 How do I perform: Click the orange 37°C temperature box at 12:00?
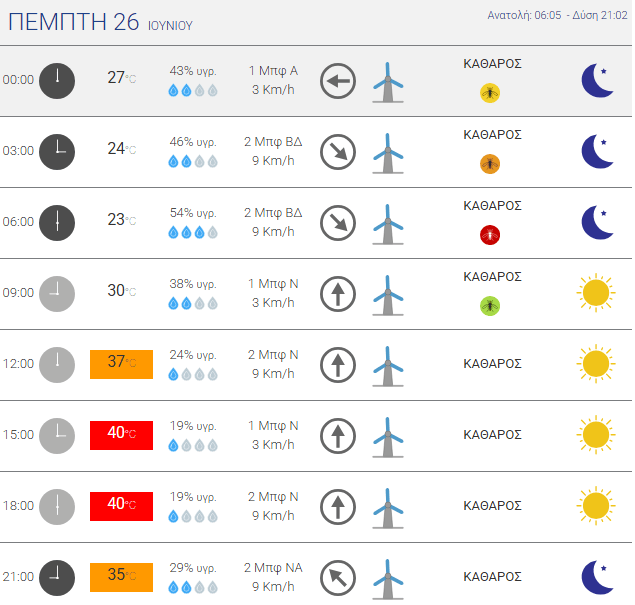click(x=121, y=364)
